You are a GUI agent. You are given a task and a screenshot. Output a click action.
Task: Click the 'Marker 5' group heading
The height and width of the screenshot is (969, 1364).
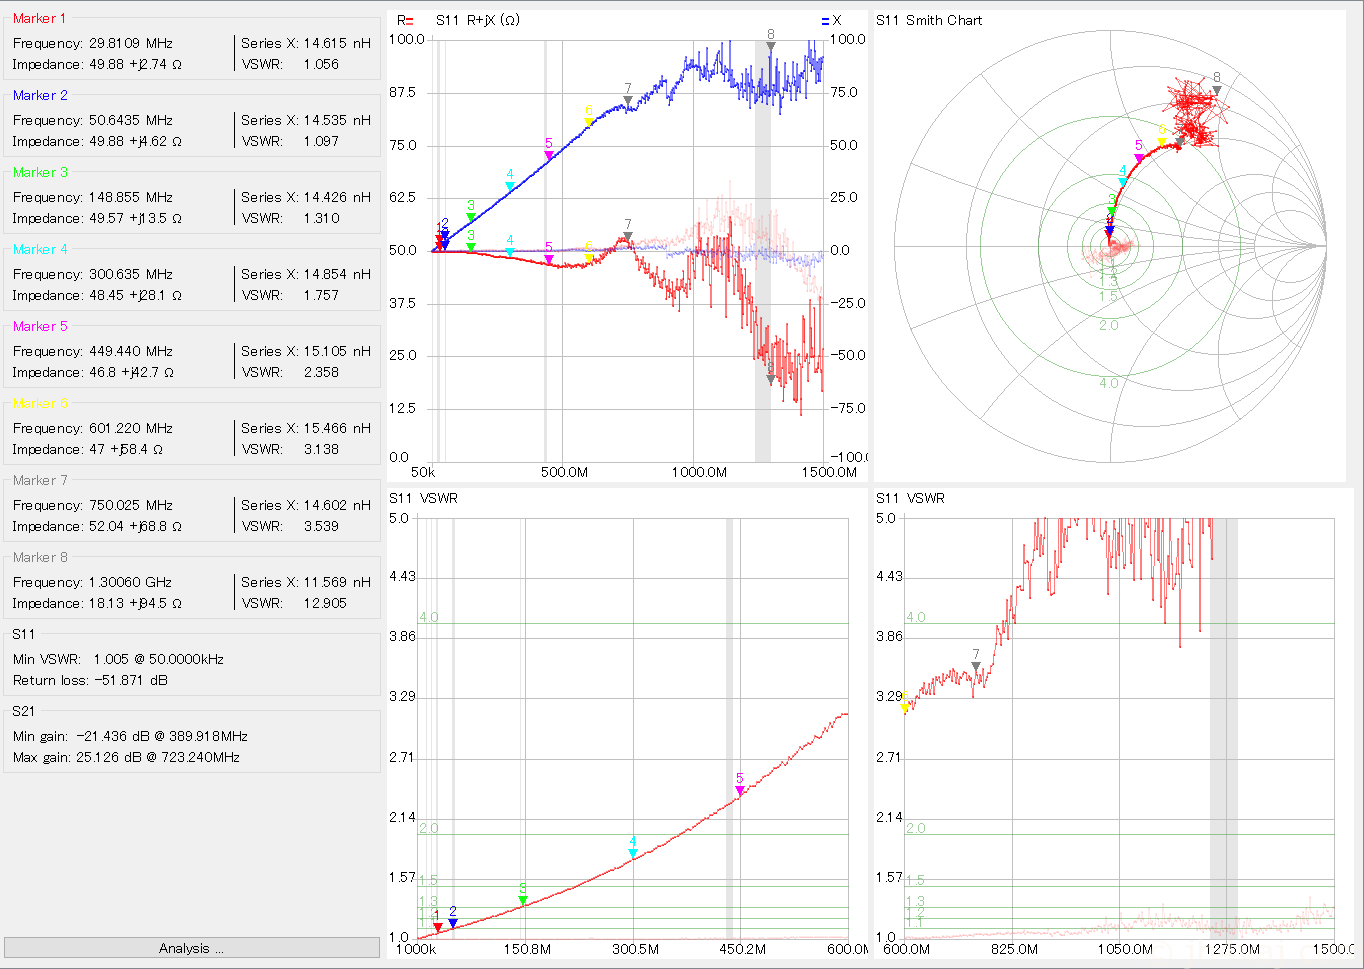pyautogui.click(x=40, y=326)
